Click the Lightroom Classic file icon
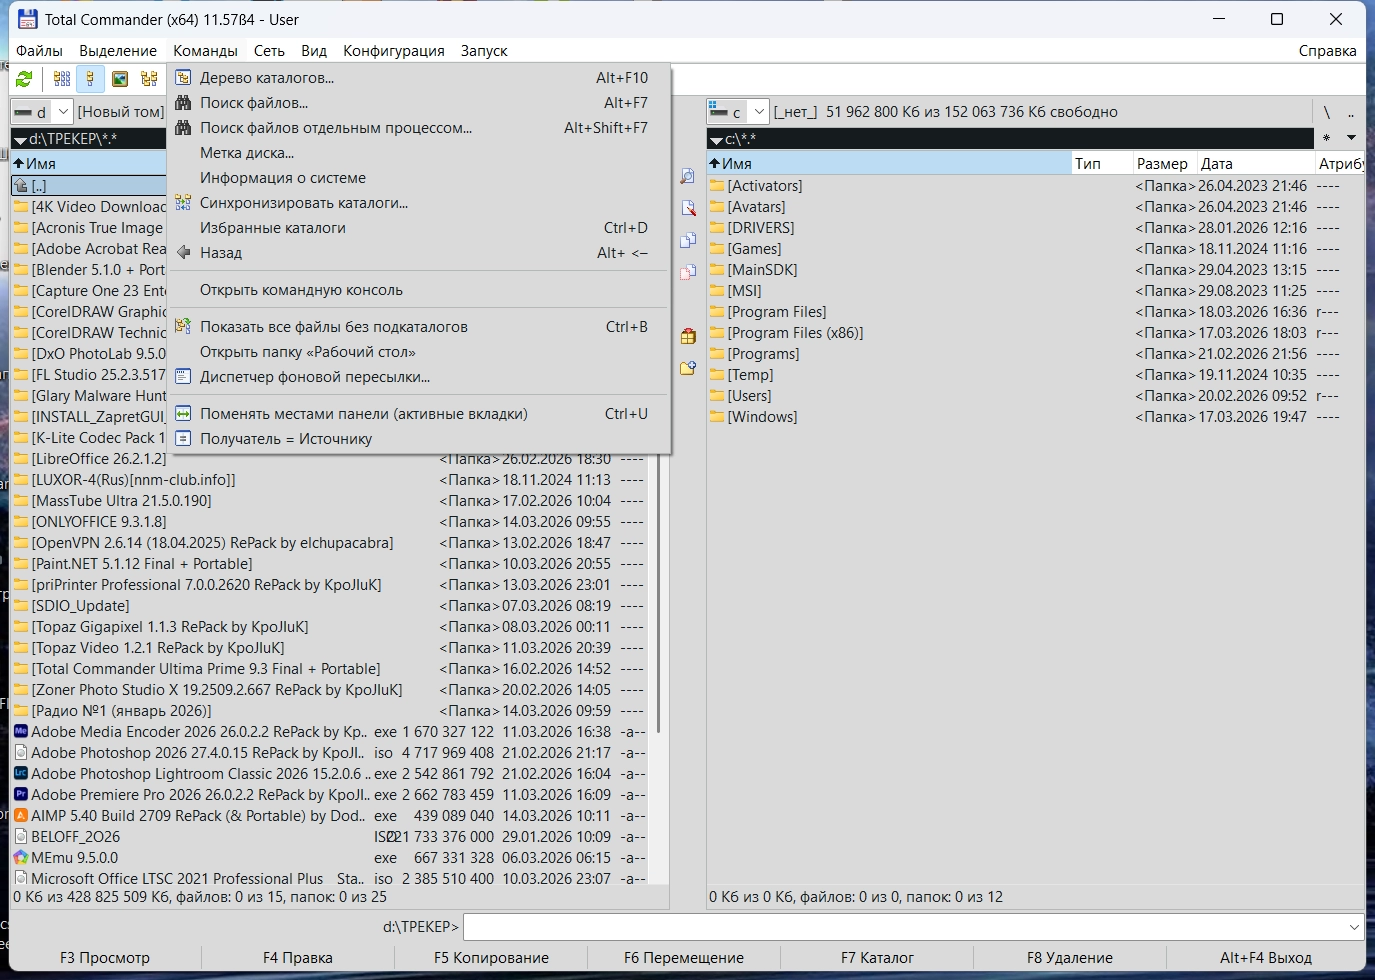Image resolution: width=1375 pixels, height=980 pixels. 21,773
